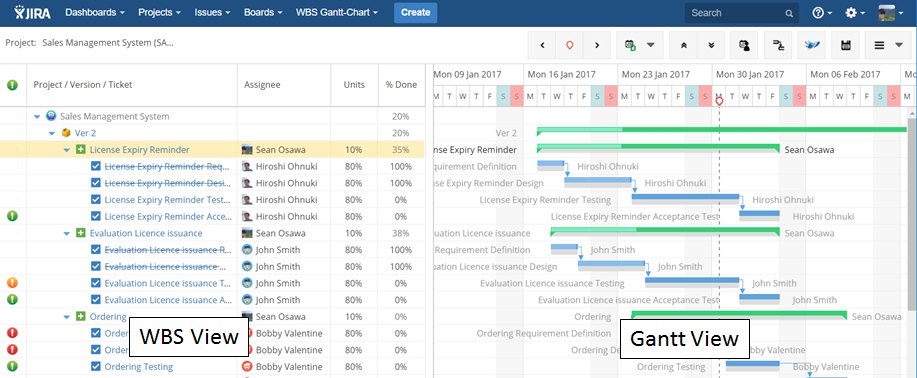Image resolution: width=917 pixels, height=378 pixels.
Task: Open the settings gear icon
Action: (851, 12)
